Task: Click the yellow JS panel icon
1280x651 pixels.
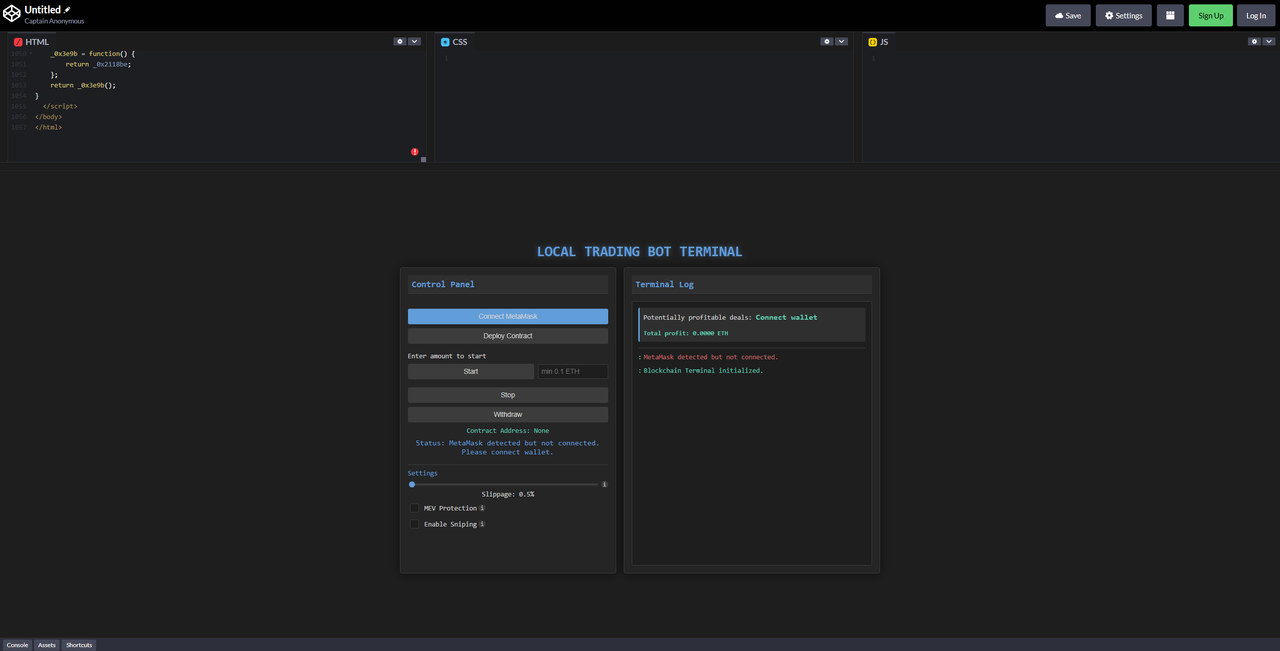Action: [x=872, y=42]
